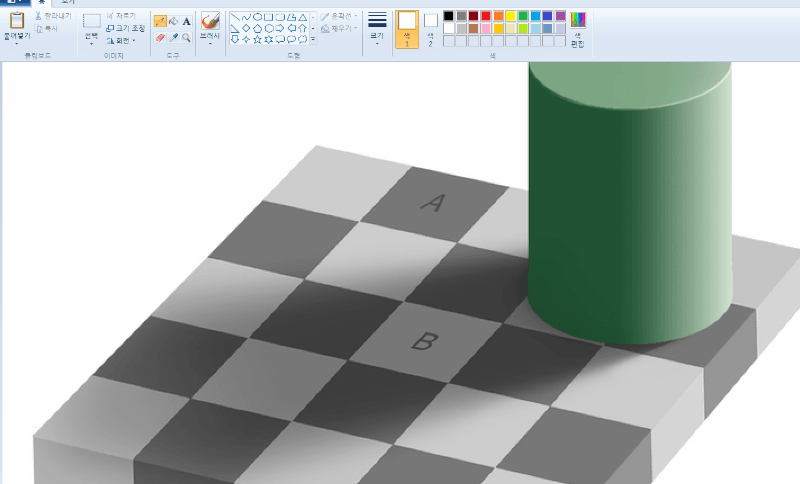This screenshot has height=484, width=800.
Task: Pick the lime green color swatch
Action: pyautogui.click(x=523, y=29)
